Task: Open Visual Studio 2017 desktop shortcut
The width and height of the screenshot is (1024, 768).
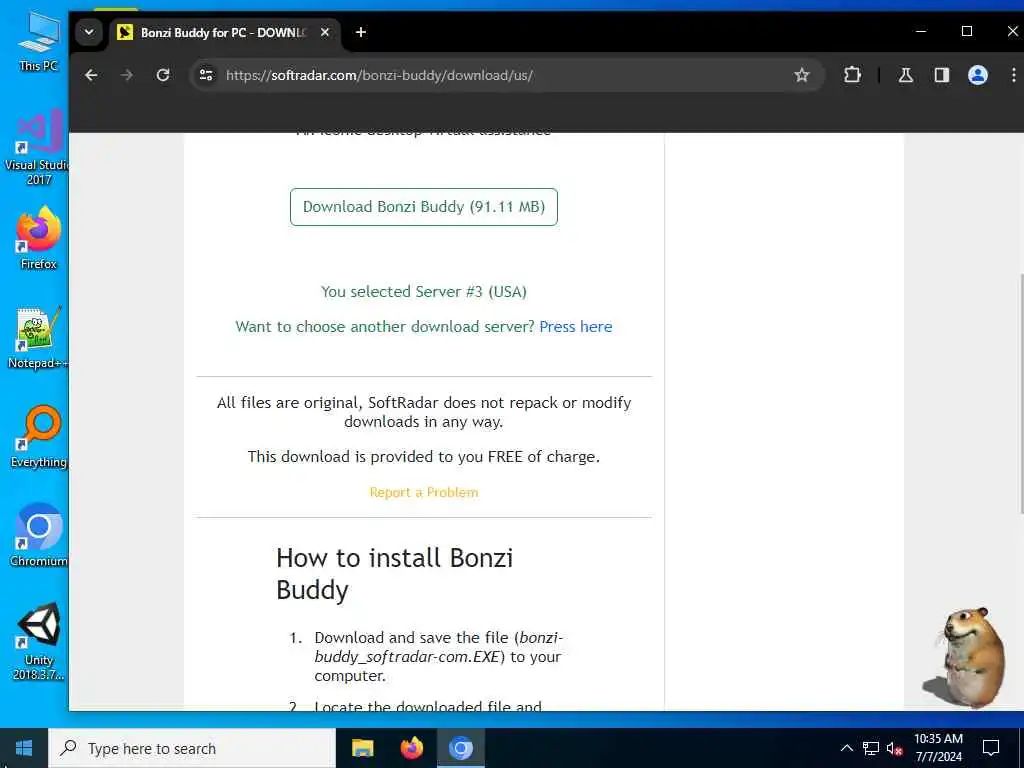Action: coord(38,148)
